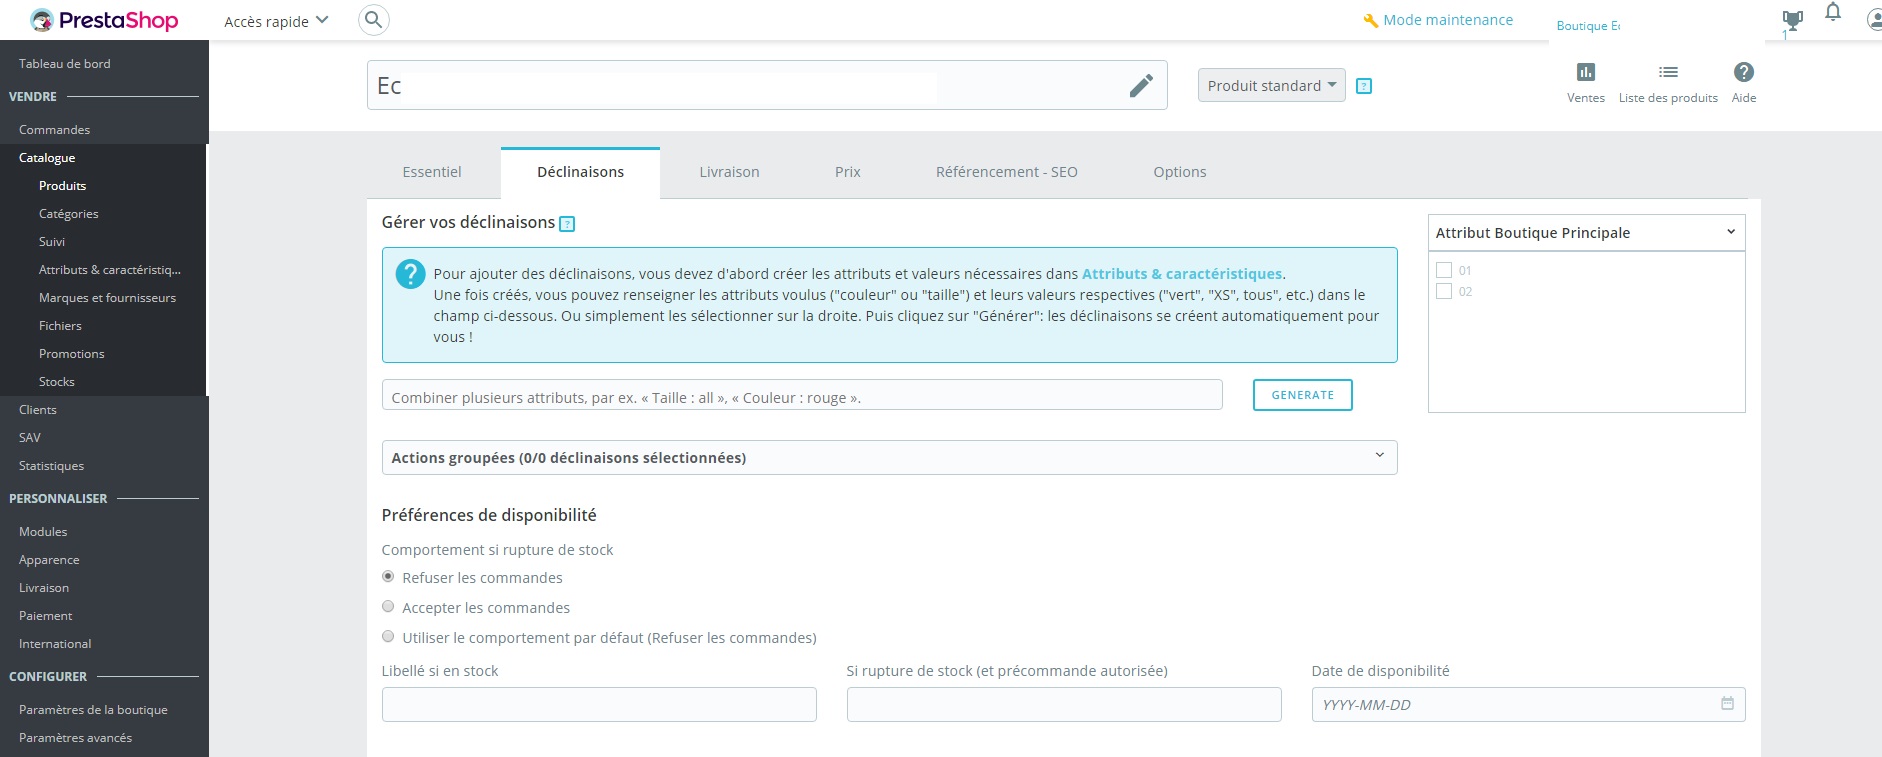1882x757 pixels.
Task: Click help icon beside Produit standard
Action: point(1364,86)
